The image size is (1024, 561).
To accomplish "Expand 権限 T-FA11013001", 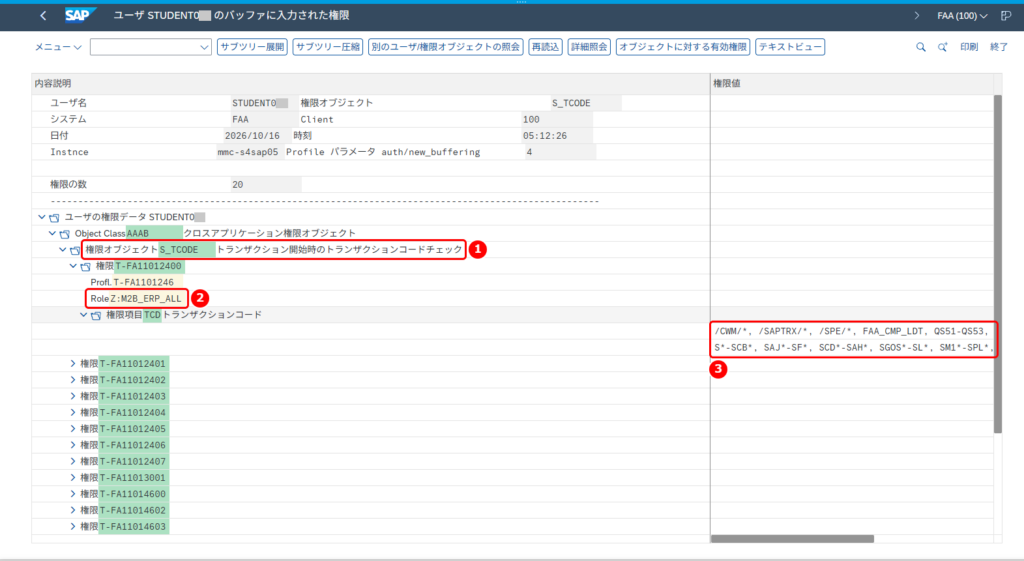I will (73, 478).
